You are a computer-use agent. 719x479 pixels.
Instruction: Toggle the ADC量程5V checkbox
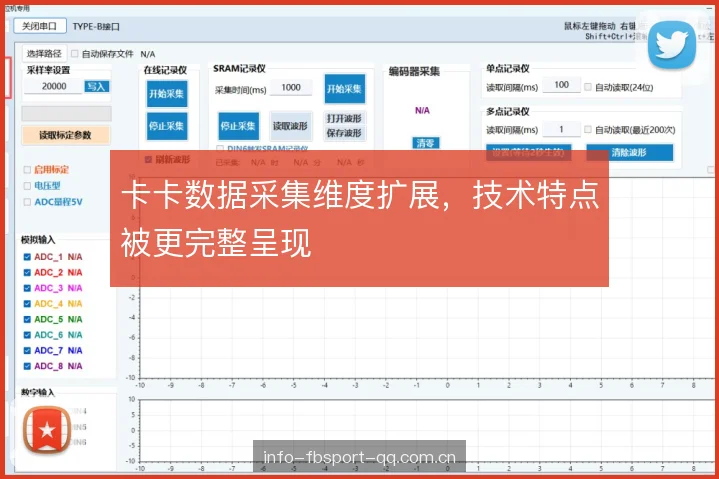click(27, 202)
